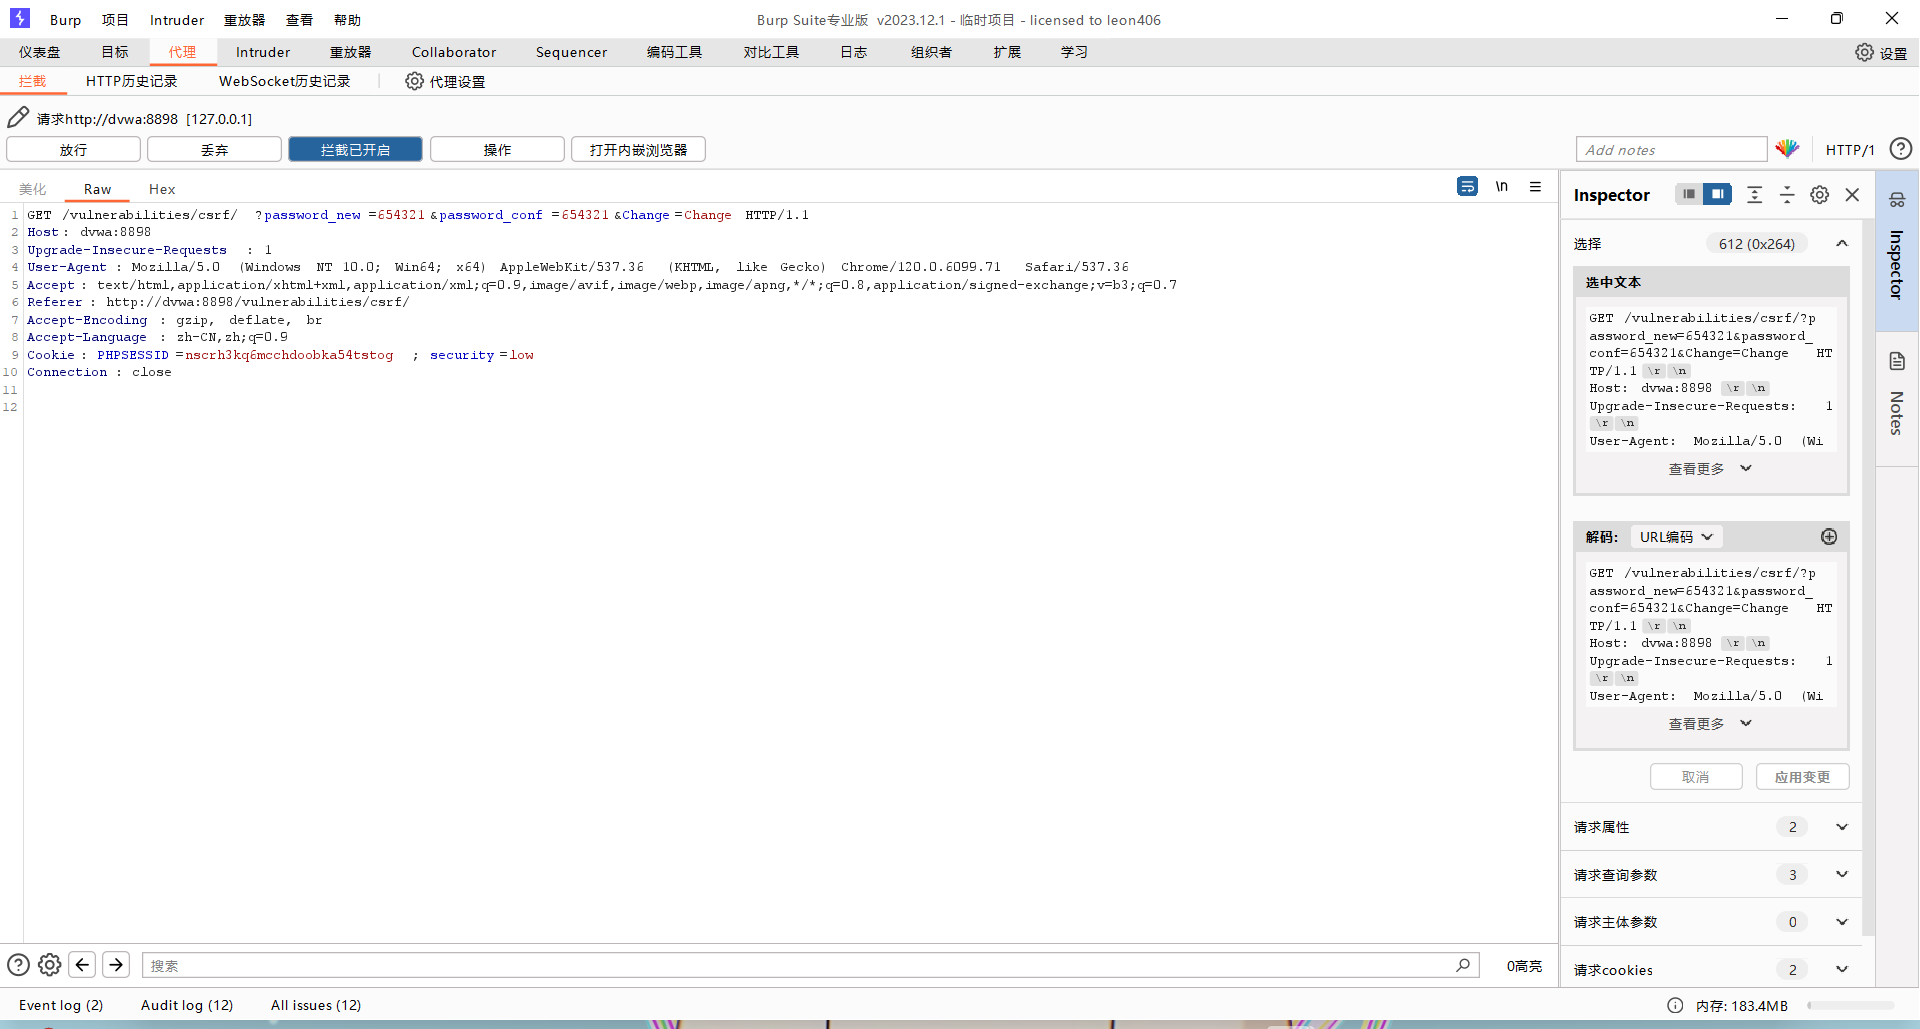Viewport: 1920px width, 1029px height.
Task: Switch Inspector to two column layout
Action: (1717, 194)
